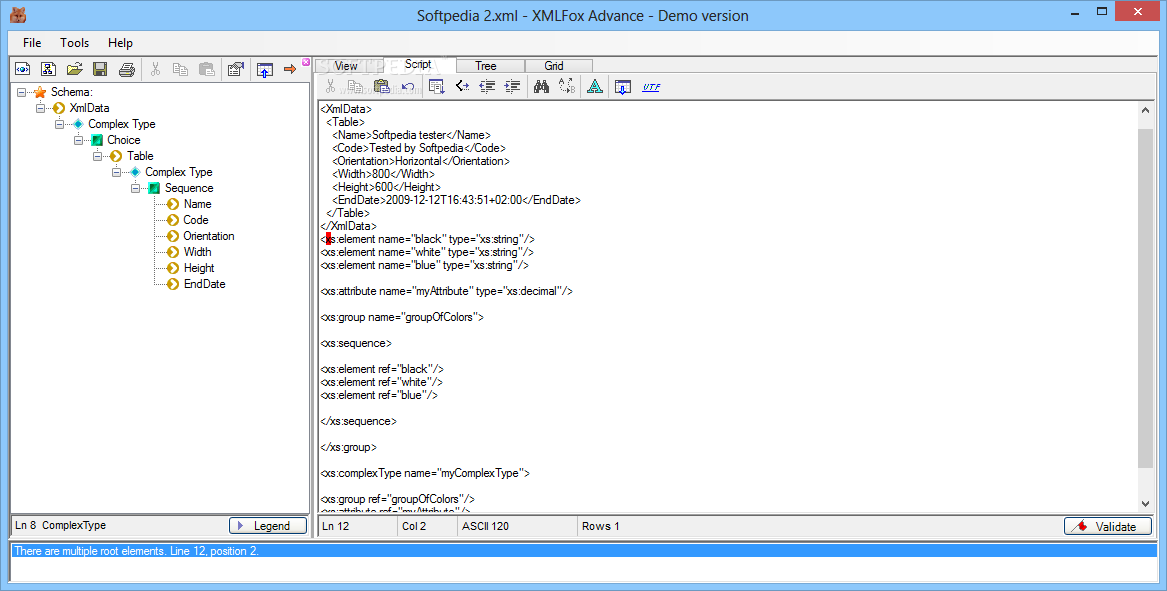
Task: Click the curved undo arrow in the script toolbar
Action: click(x=408, y=86)
